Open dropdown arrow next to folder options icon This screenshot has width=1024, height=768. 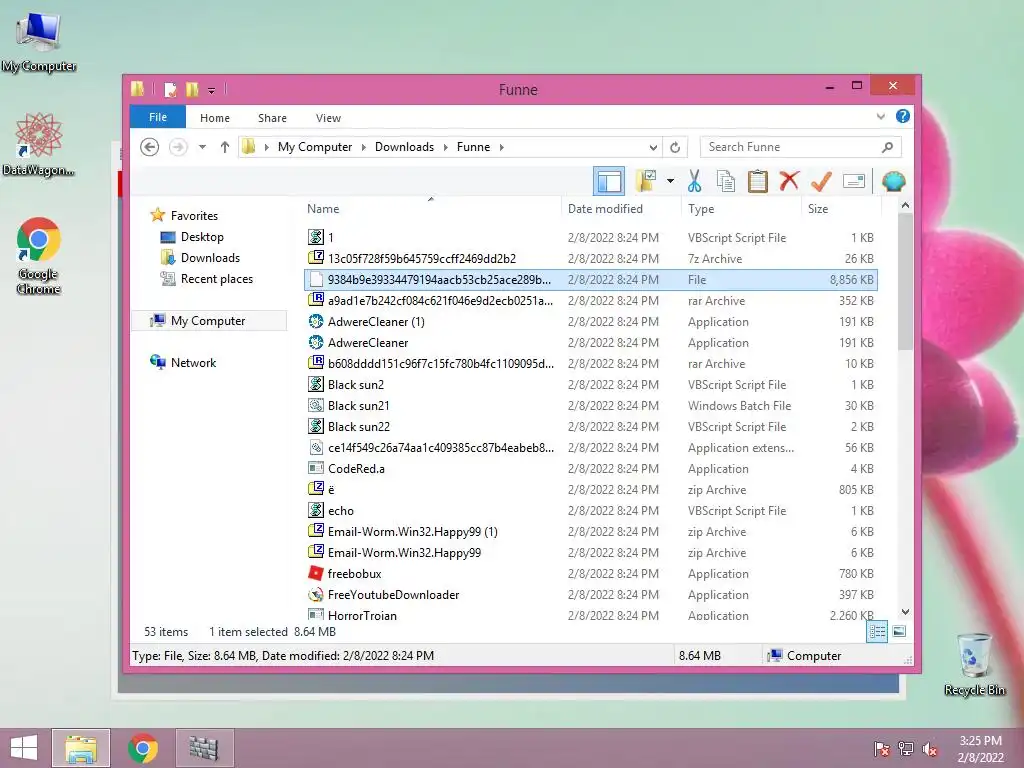(670, 181)
